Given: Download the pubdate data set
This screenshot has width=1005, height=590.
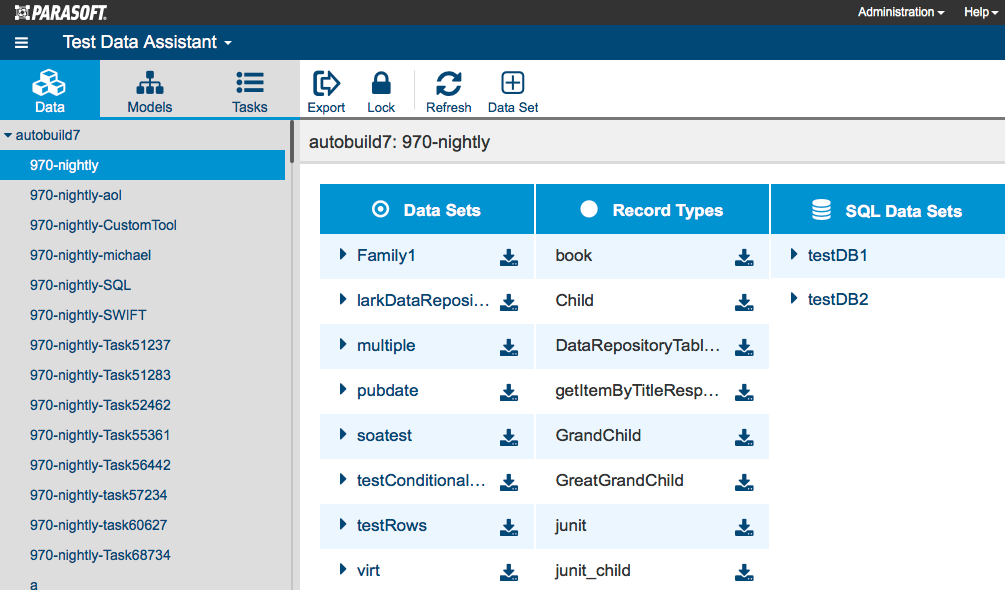Looking at the screenshot, I should point(509,391).
